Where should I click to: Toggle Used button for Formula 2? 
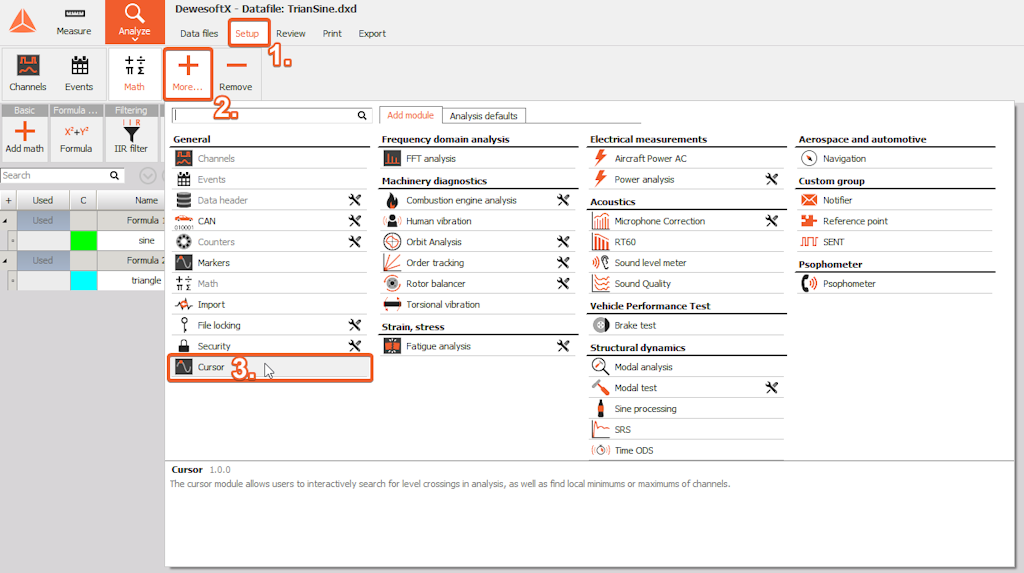(43, 261)
